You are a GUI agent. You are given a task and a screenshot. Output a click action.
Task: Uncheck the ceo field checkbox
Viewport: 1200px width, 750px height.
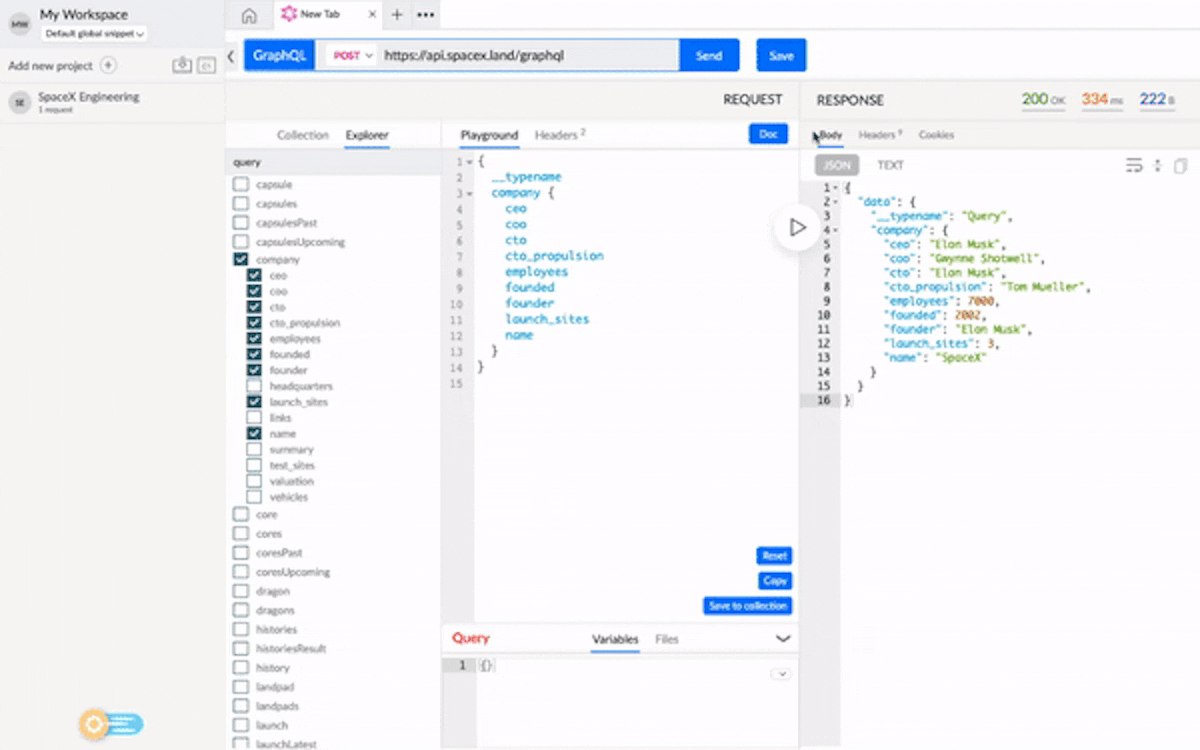click(x=254, y=276)
